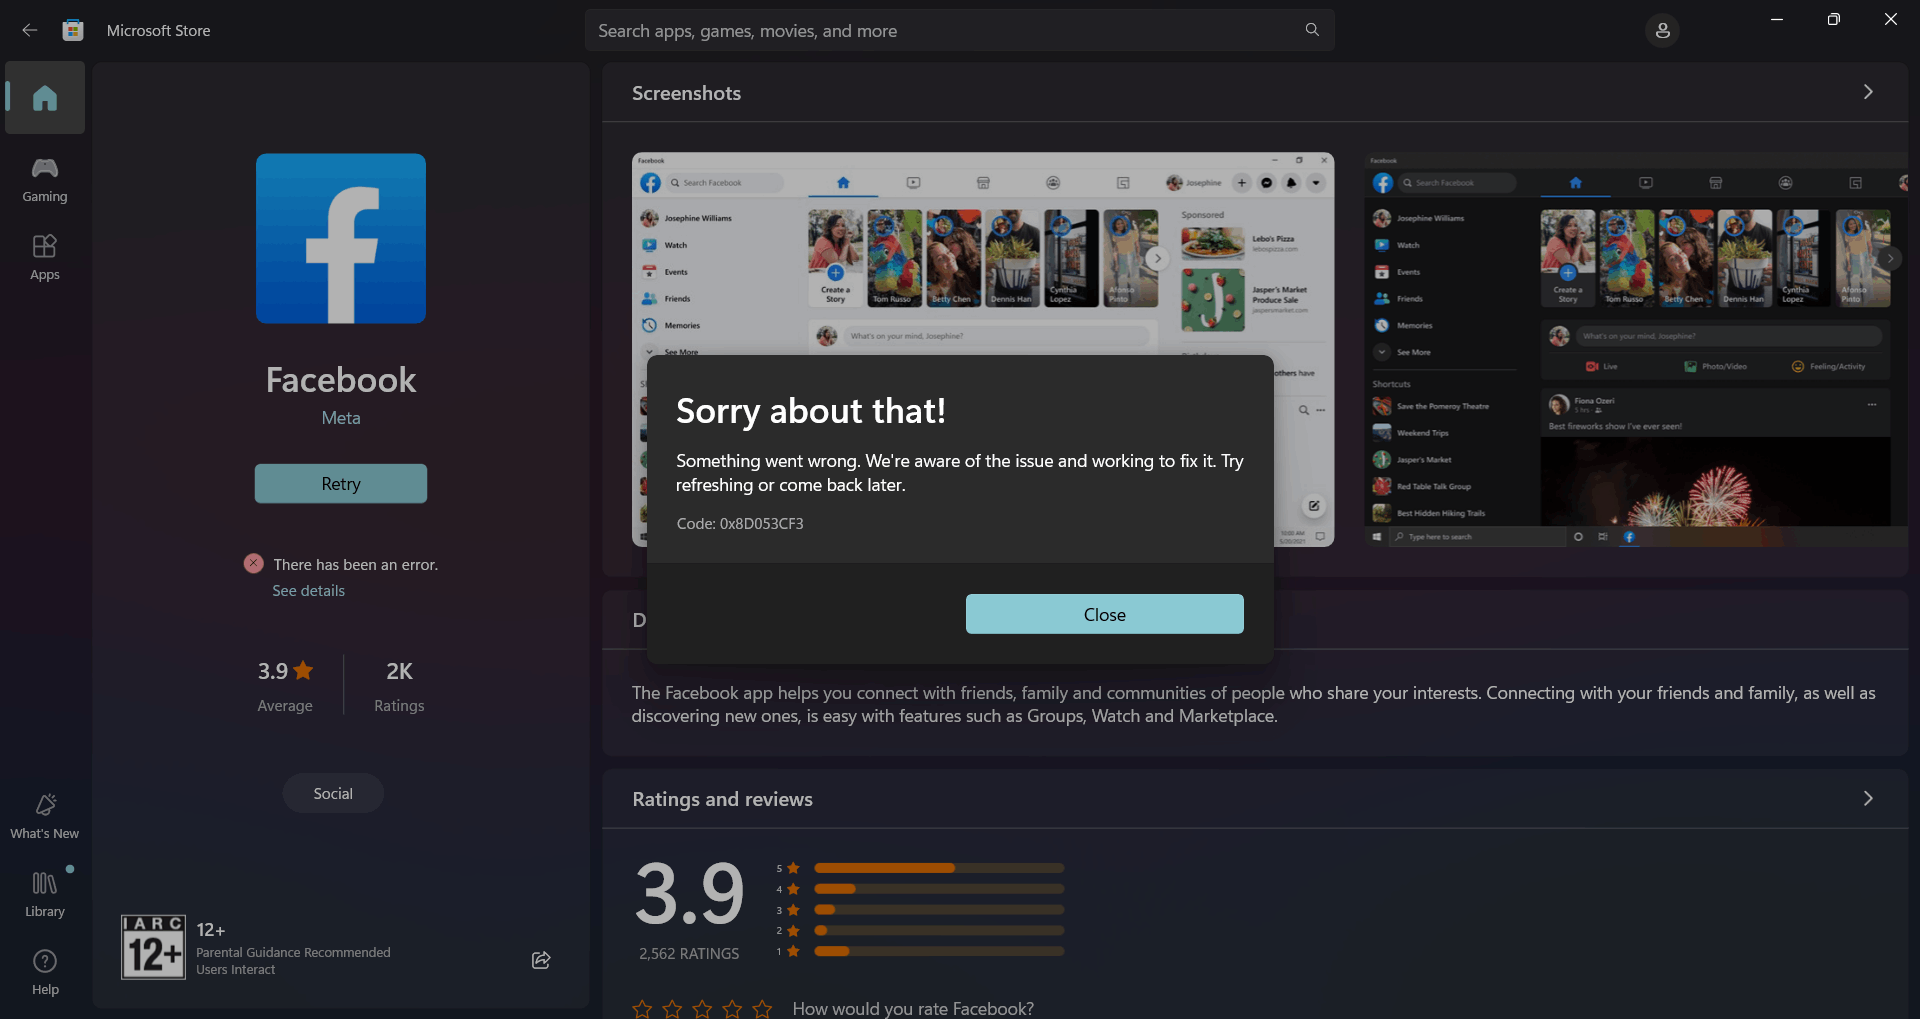Click the 1-star rating bar
Screen dimensions: 1920x1019
click(939, 951)
